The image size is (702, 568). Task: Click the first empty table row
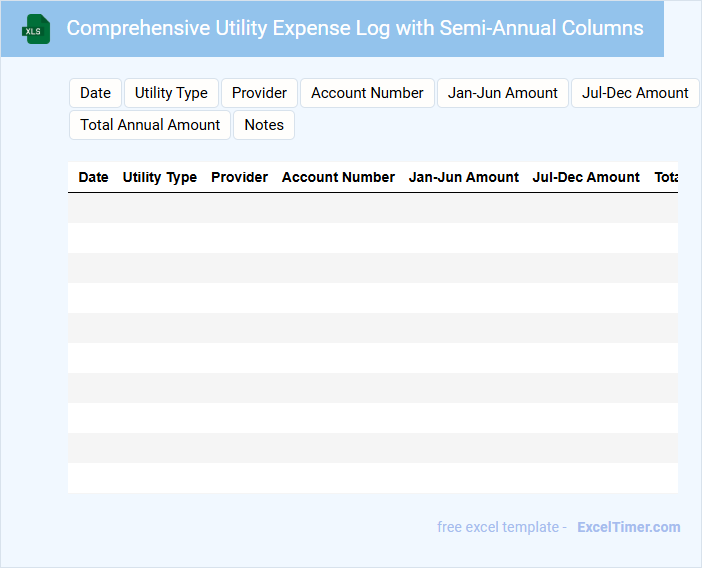[x=372, y=208]
